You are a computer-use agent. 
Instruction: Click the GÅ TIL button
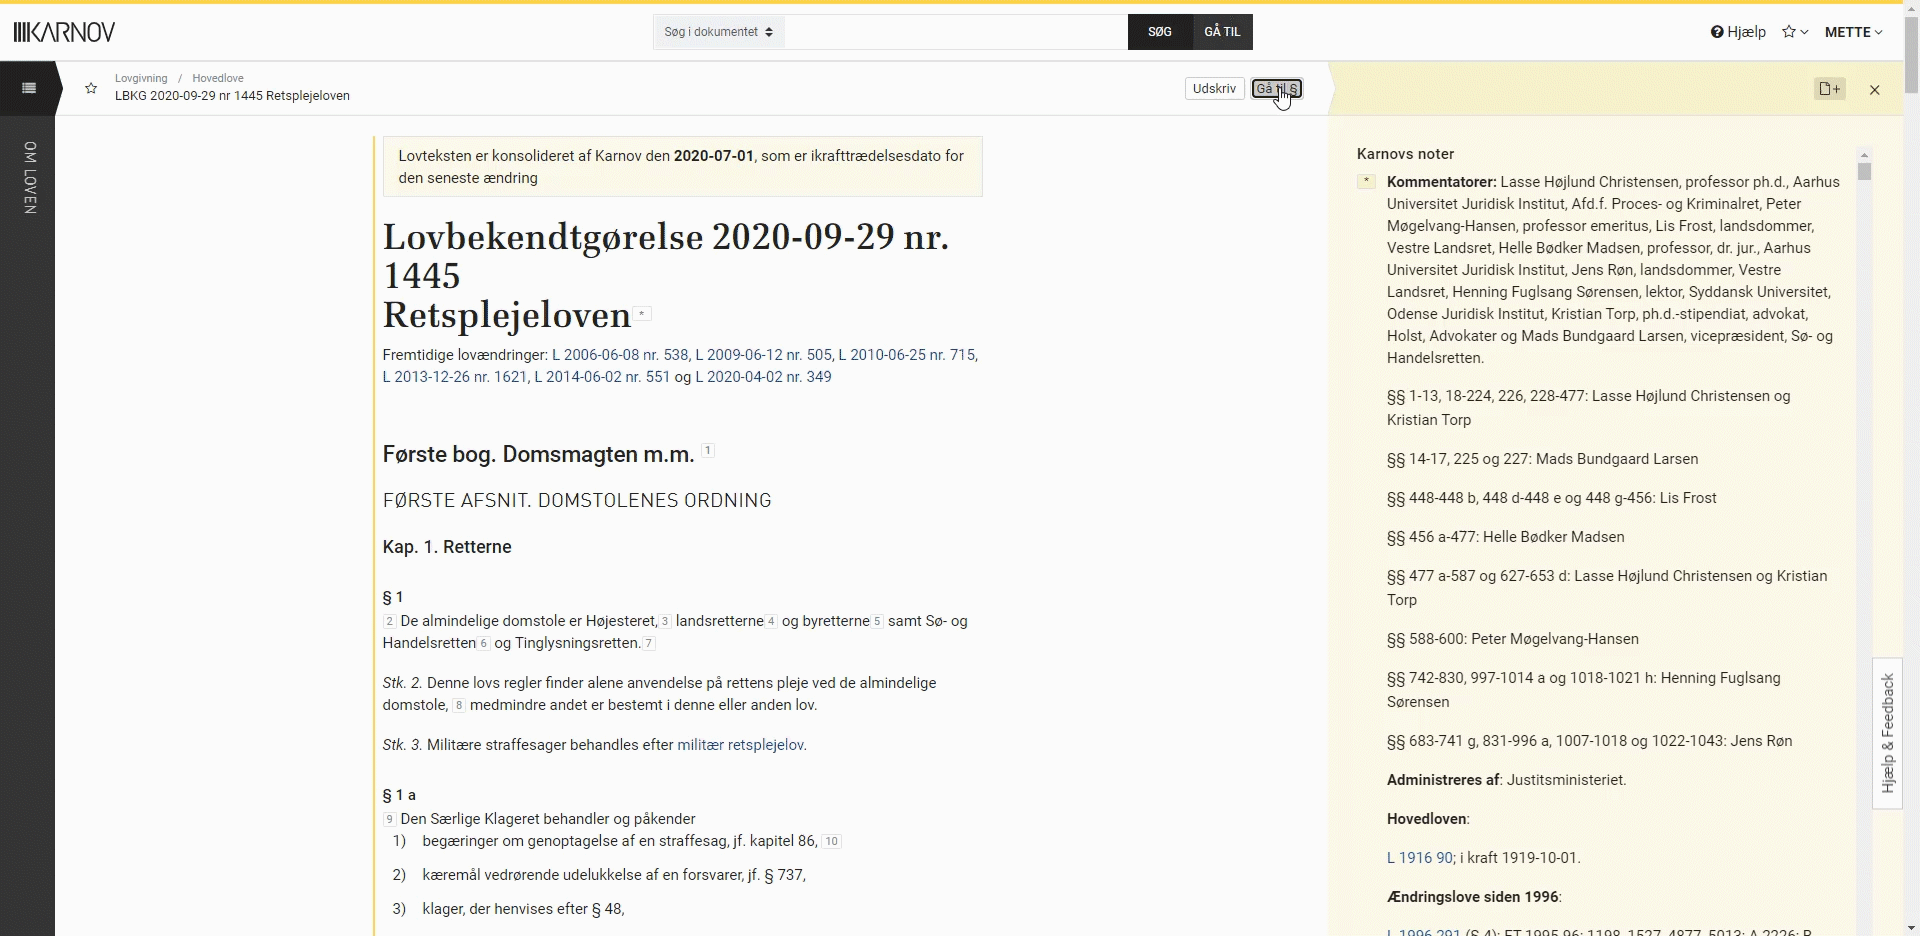coord(1222,32)
